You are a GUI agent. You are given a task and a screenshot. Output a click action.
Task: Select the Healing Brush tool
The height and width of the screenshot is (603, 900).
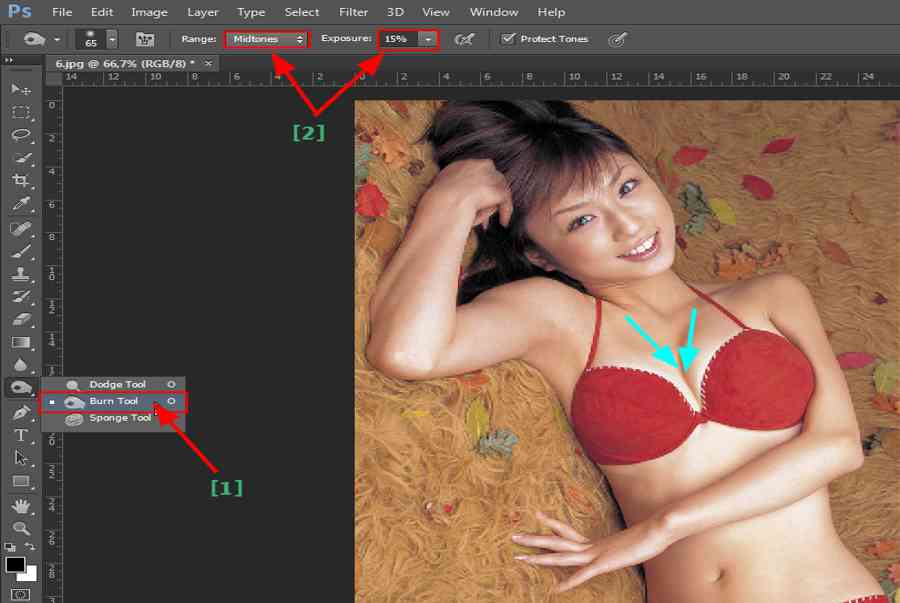tap(21, 228)
